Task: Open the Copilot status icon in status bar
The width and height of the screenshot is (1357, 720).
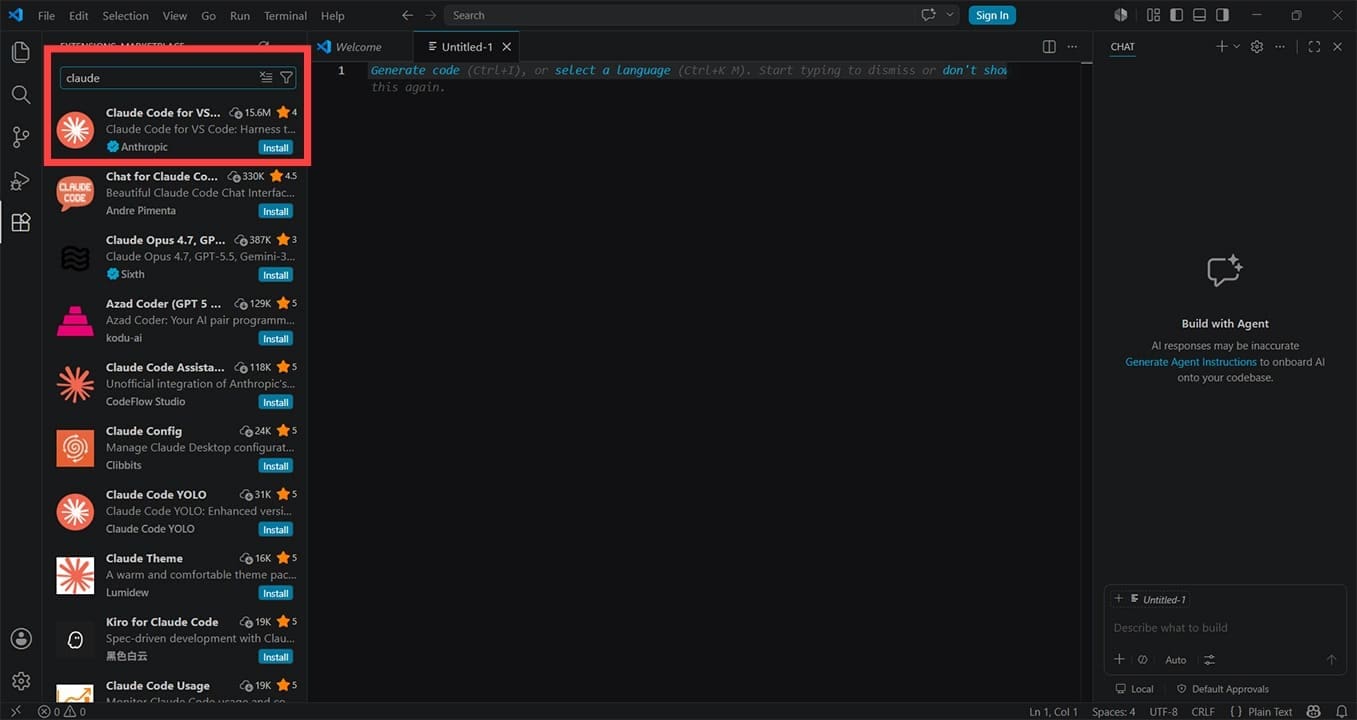Action: (1313, 711)
